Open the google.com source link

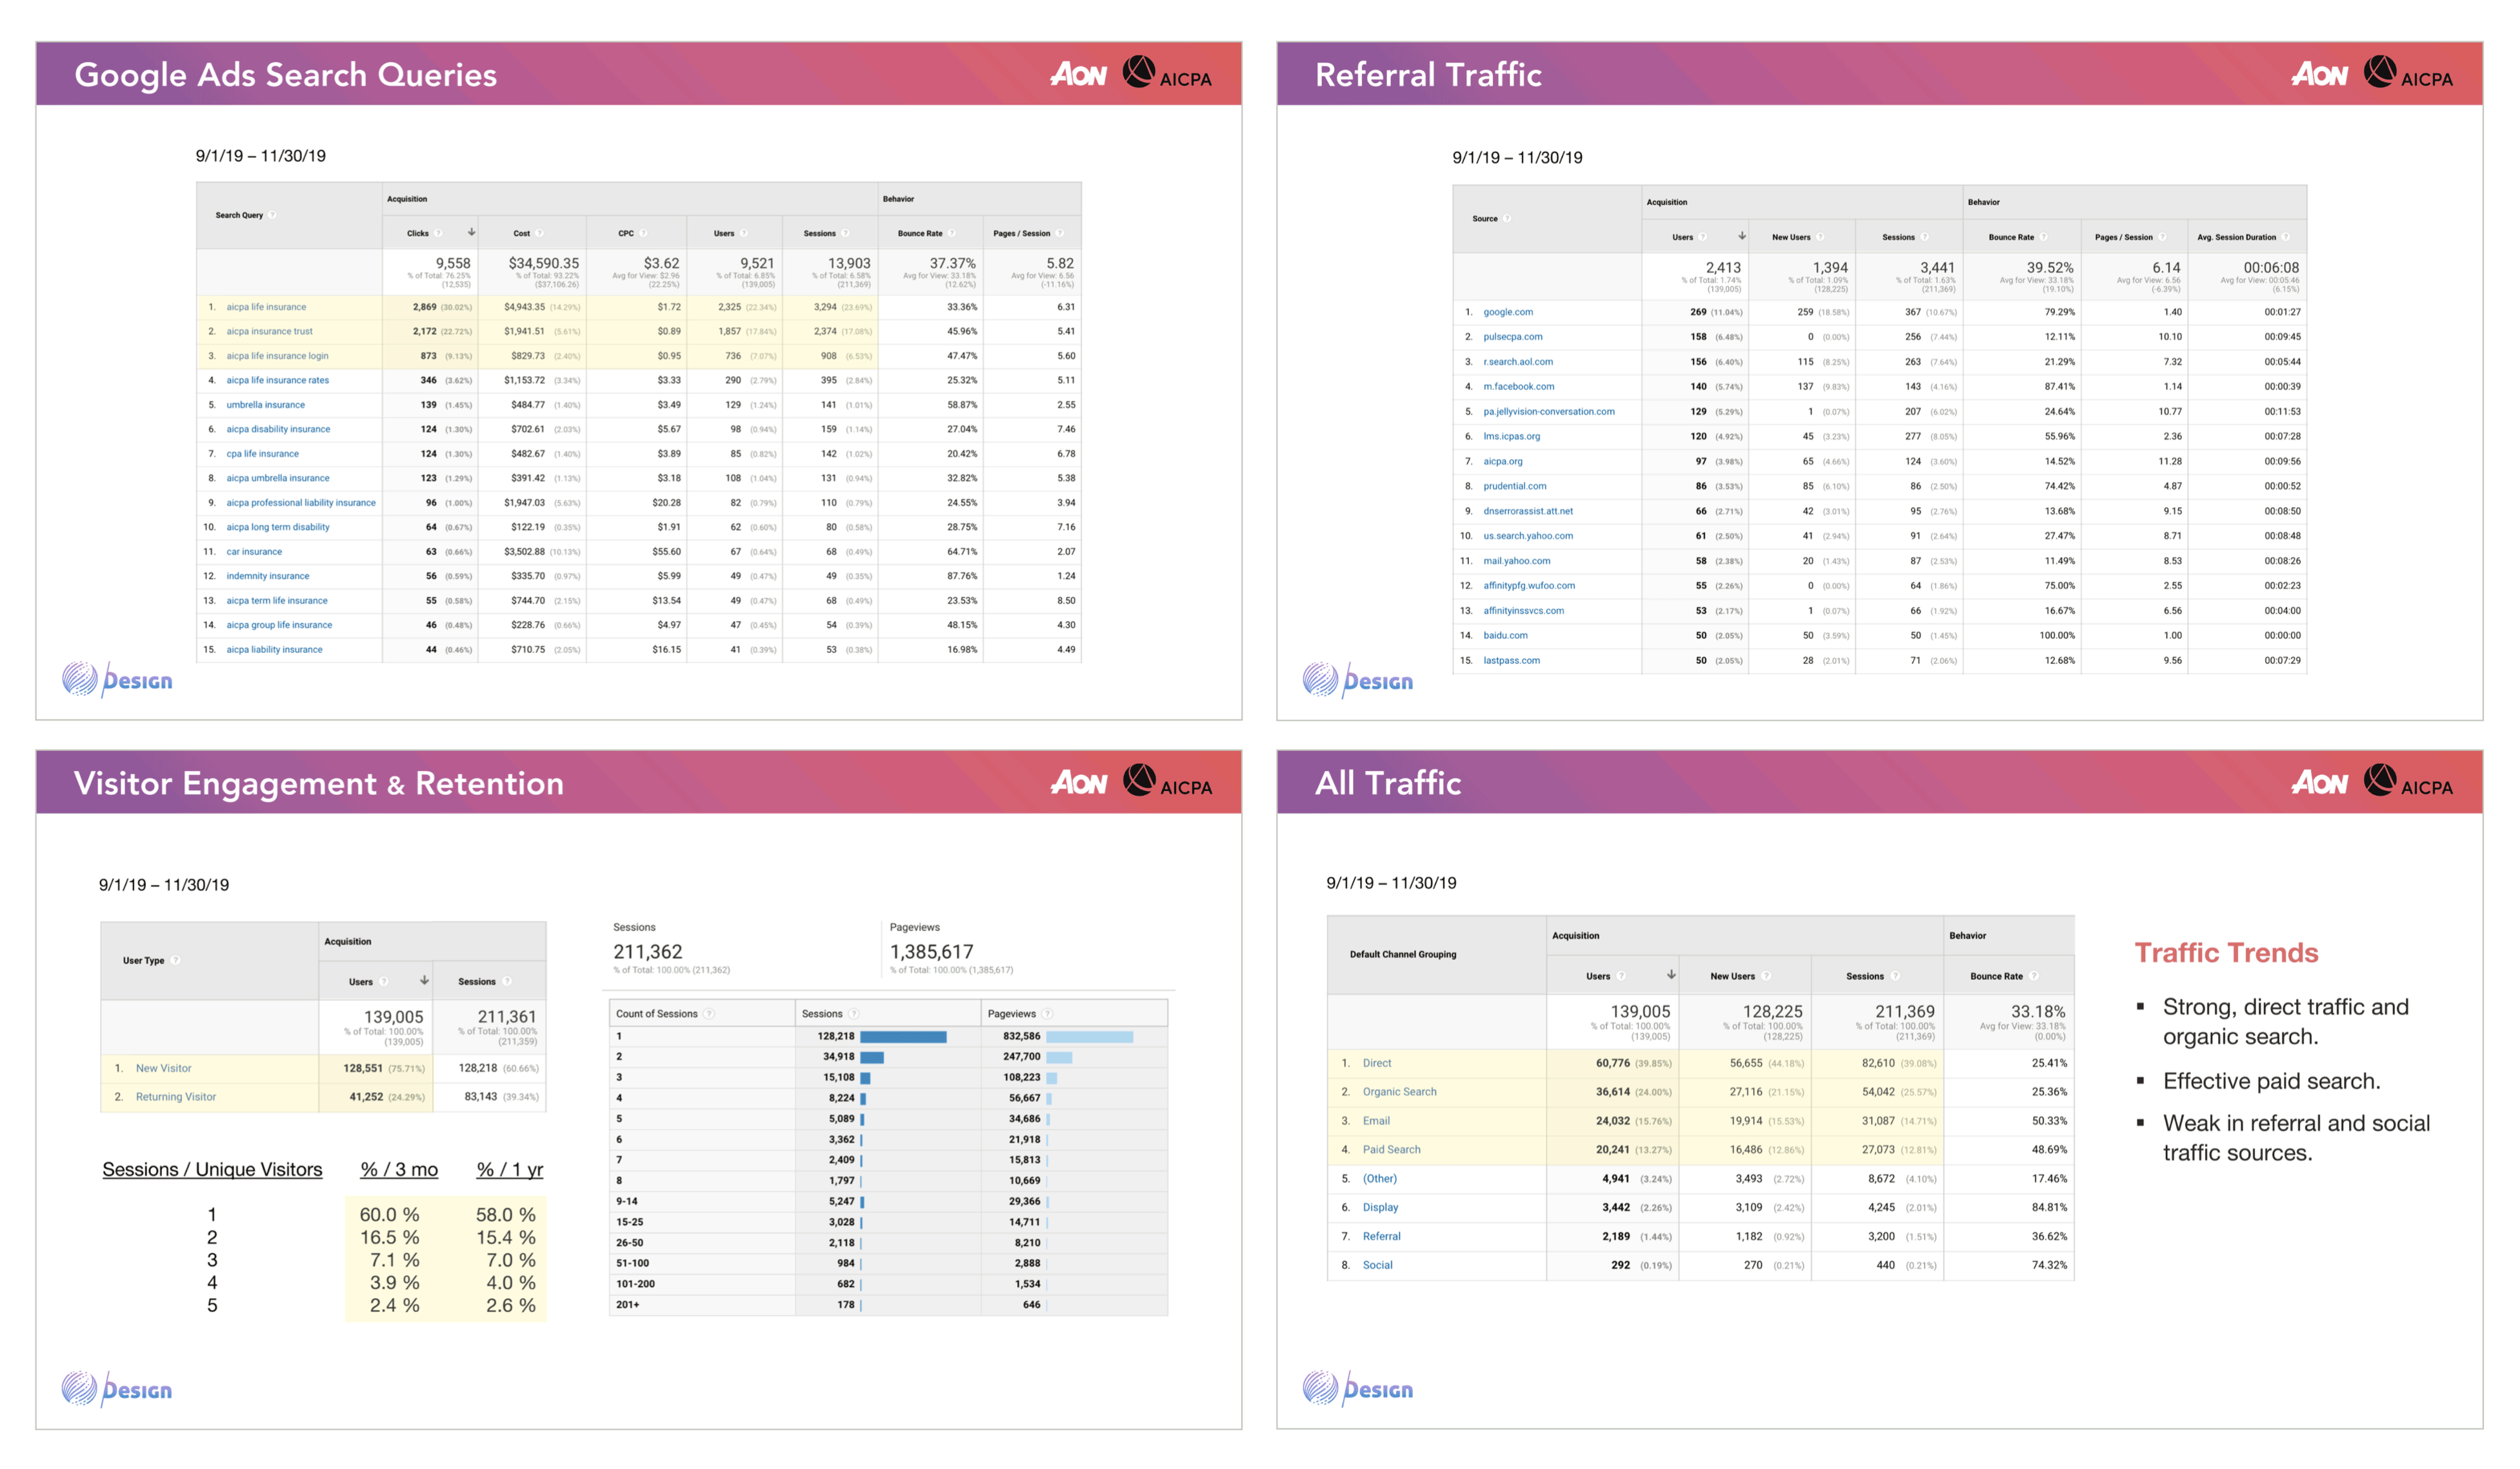click(1507, 312)
